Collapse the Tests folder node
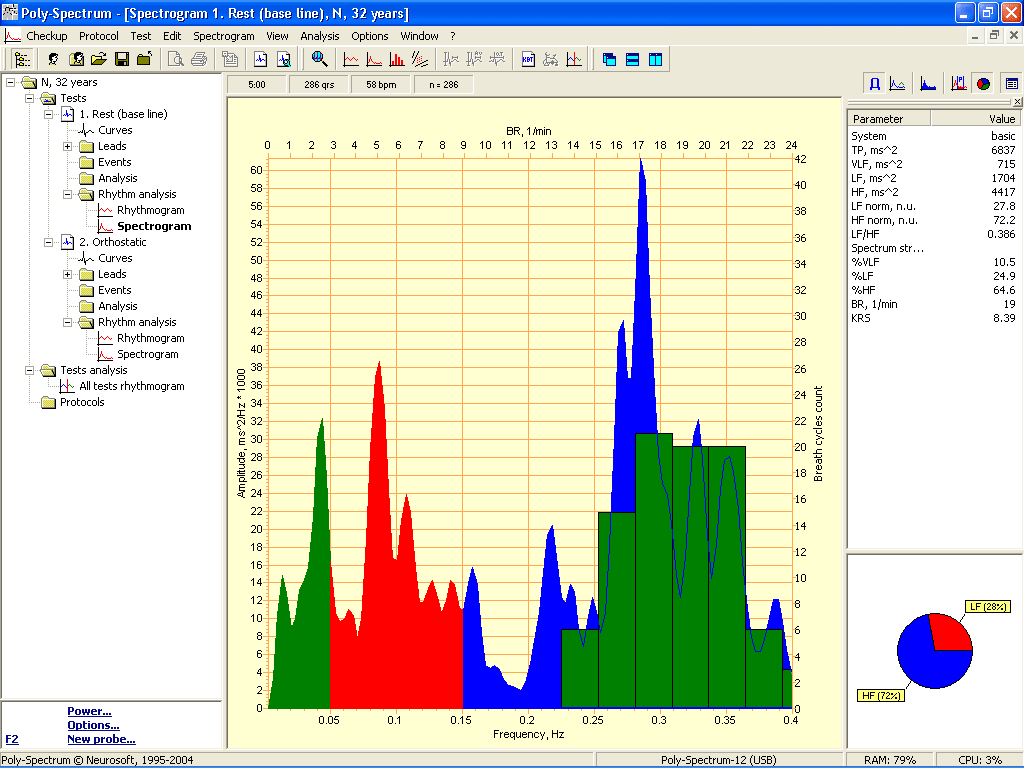This screenshot has height=768, width=1024. (29, 99)
